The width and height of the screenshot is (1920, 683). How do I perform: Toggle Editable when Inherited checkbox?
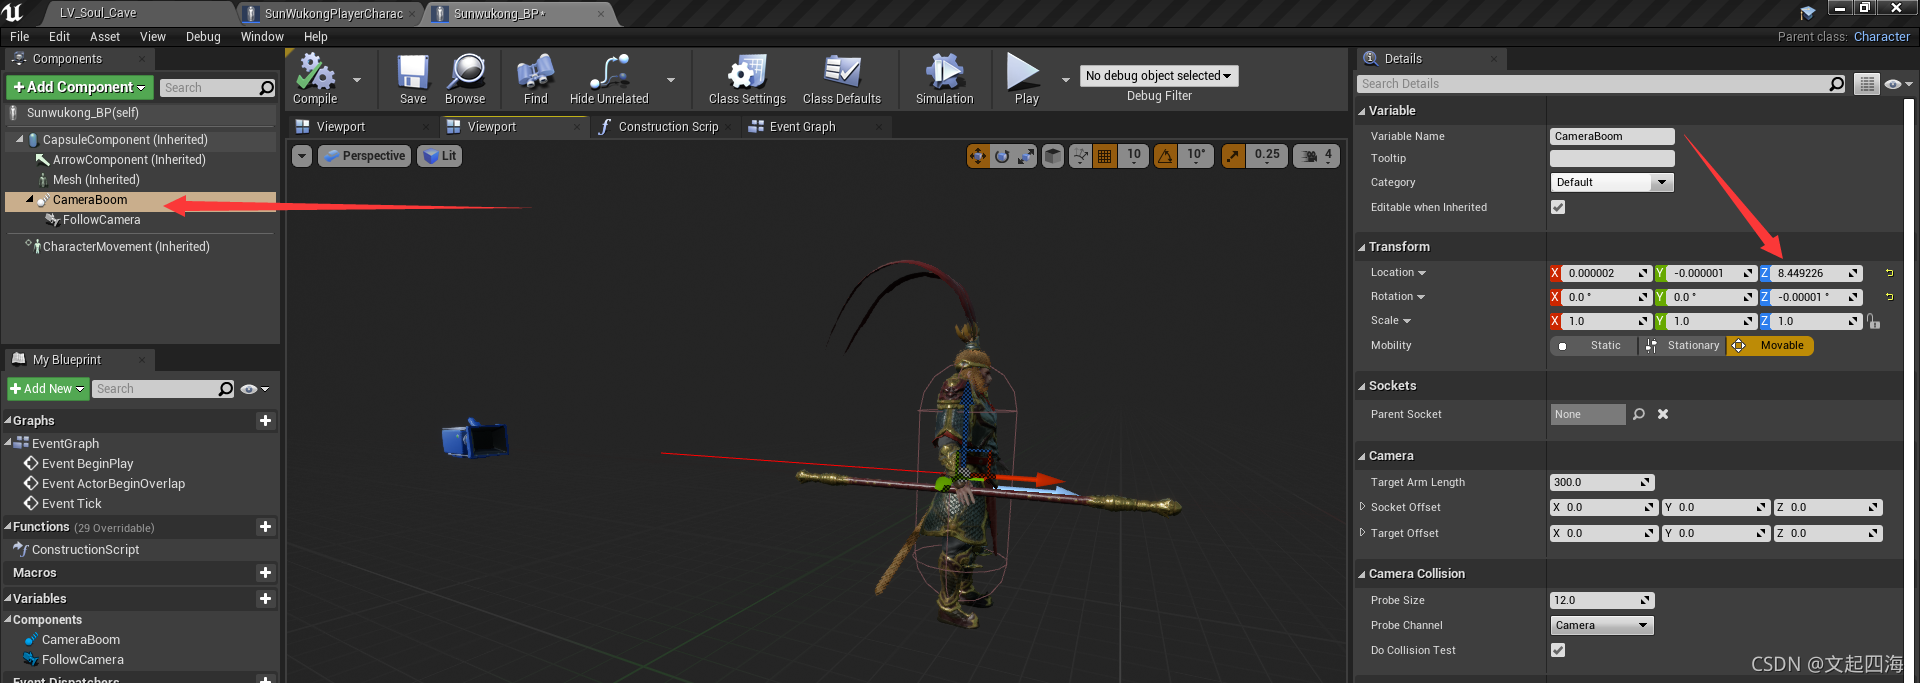pyautogui.click(x=1558, y=207)
